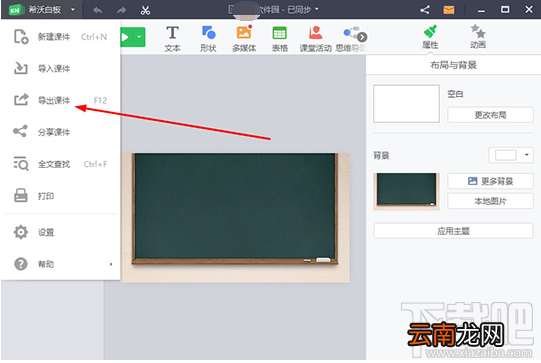The width and height of the screenshot is (541, 363).
Task: Choose 导出课件 menu entry
Action: [x=61, y=100]
